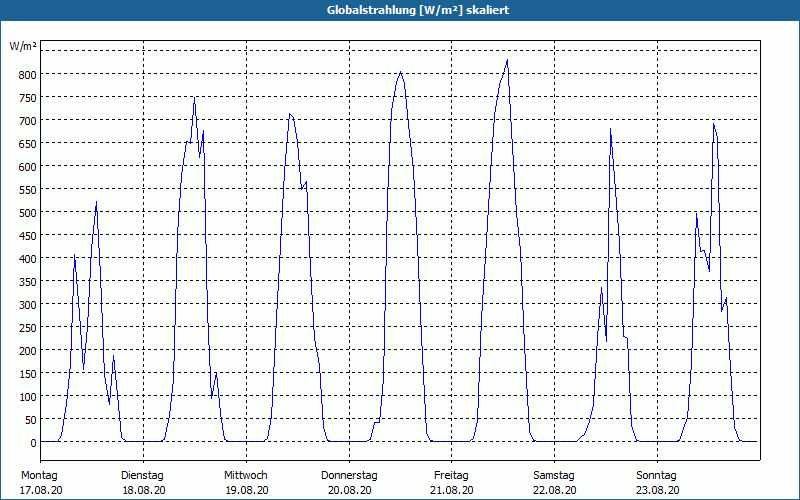Click the 'Dienstag' day label
800x500 pixels.
coord(142,476)
